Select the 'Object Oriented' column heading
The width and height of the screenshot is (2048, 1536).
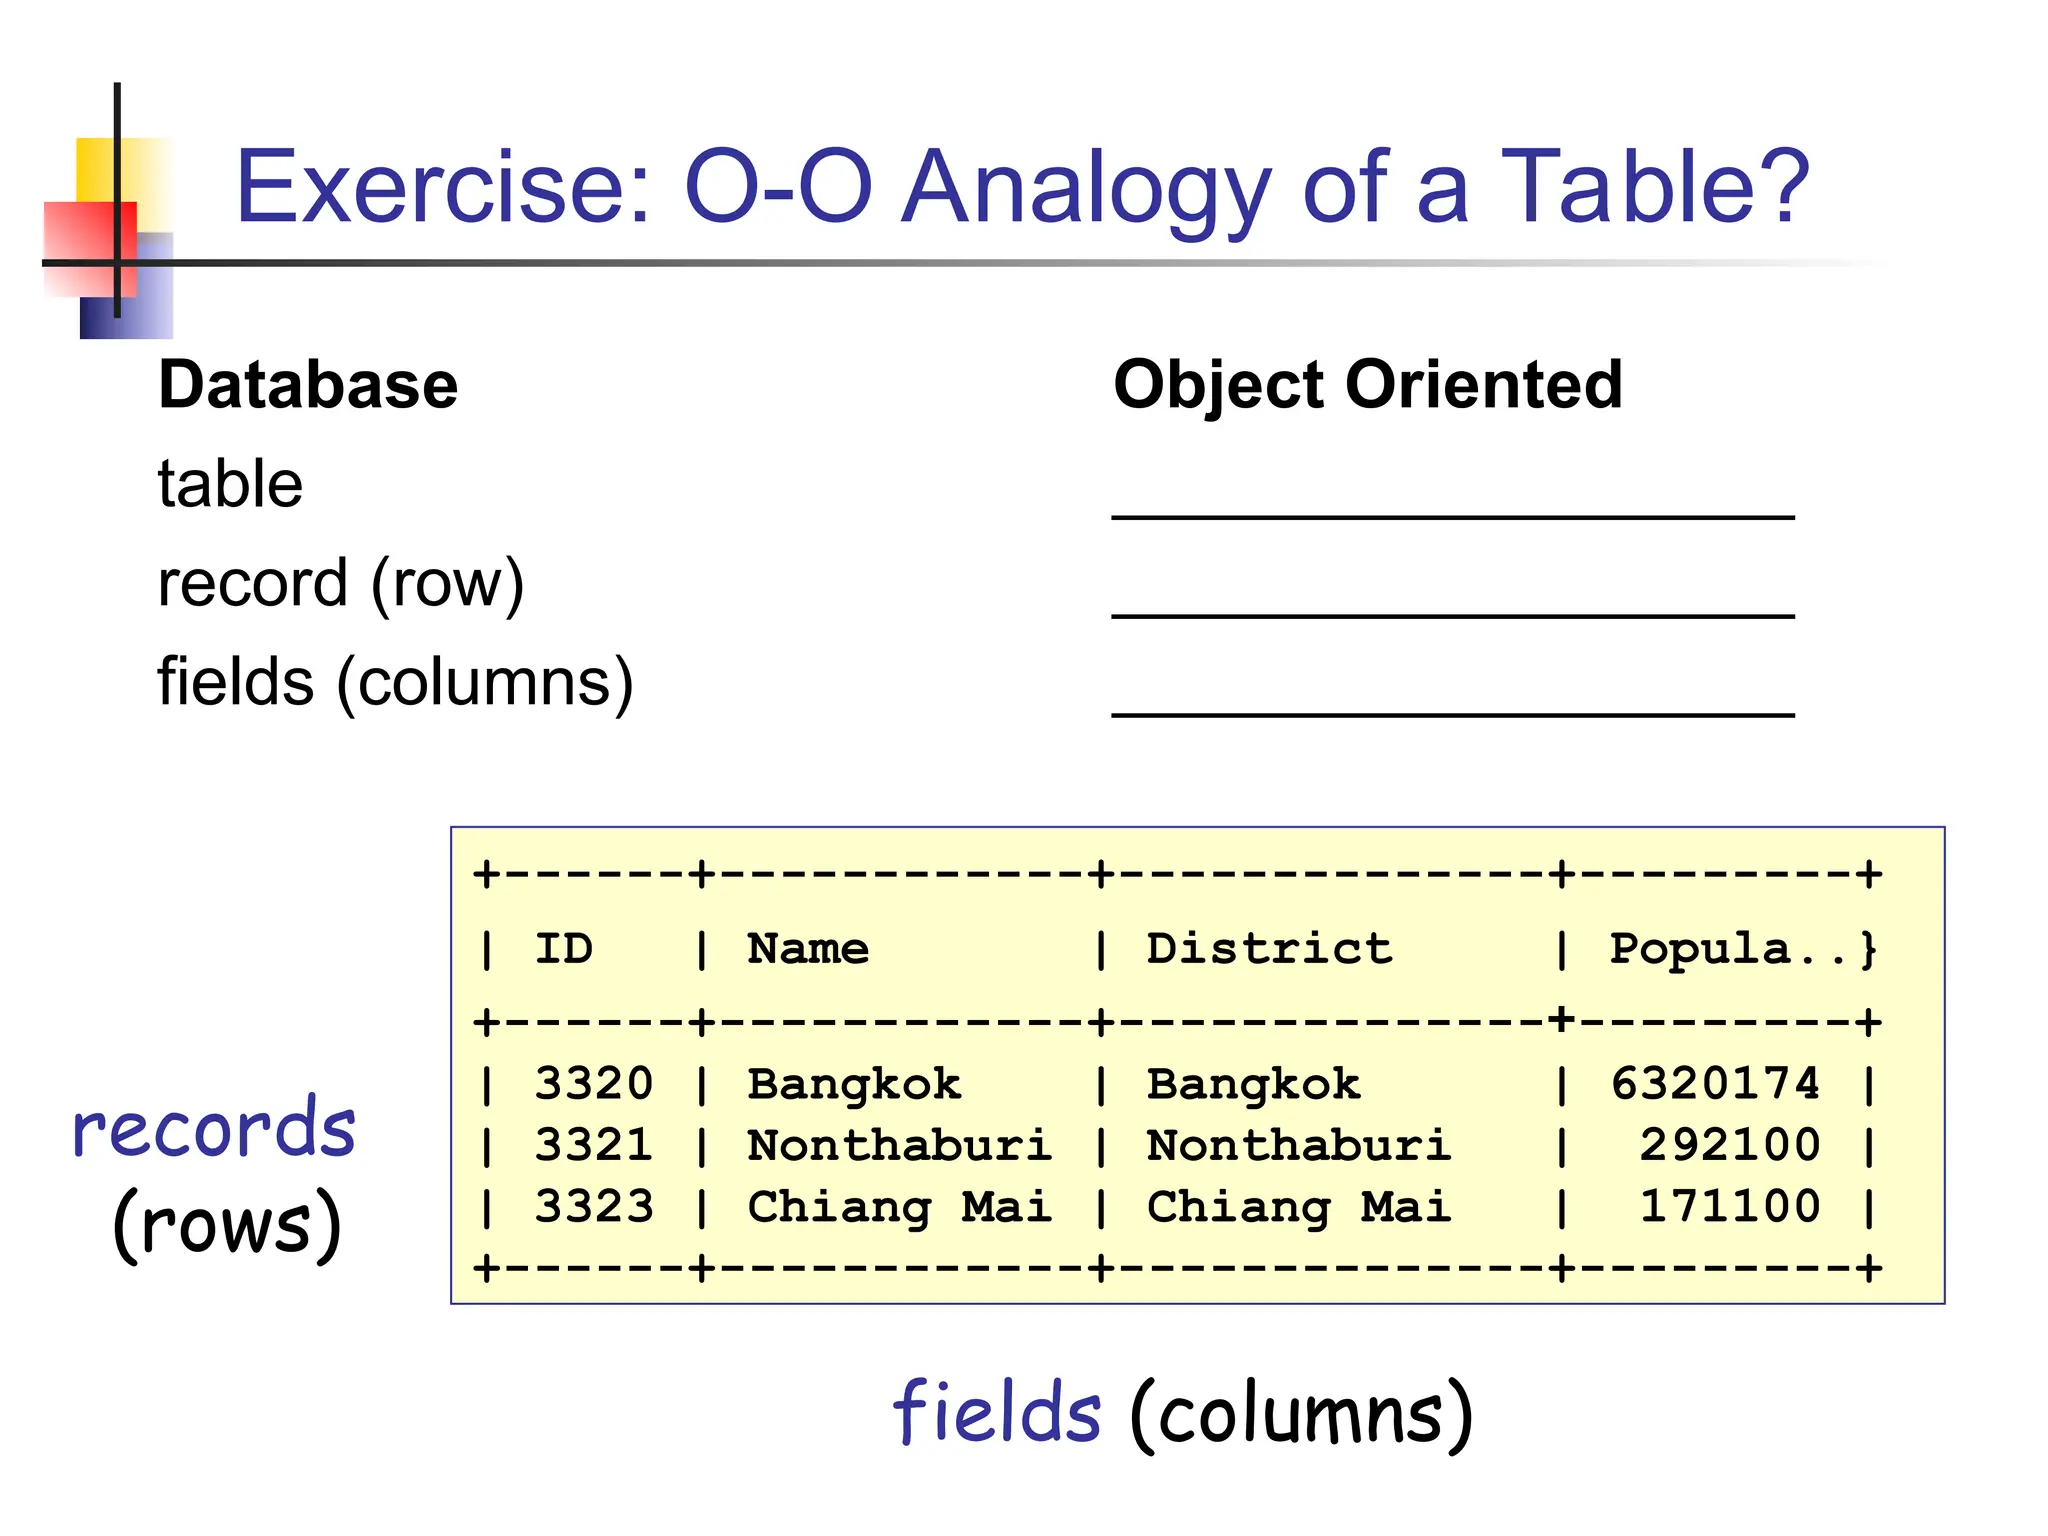(1367, 385)
